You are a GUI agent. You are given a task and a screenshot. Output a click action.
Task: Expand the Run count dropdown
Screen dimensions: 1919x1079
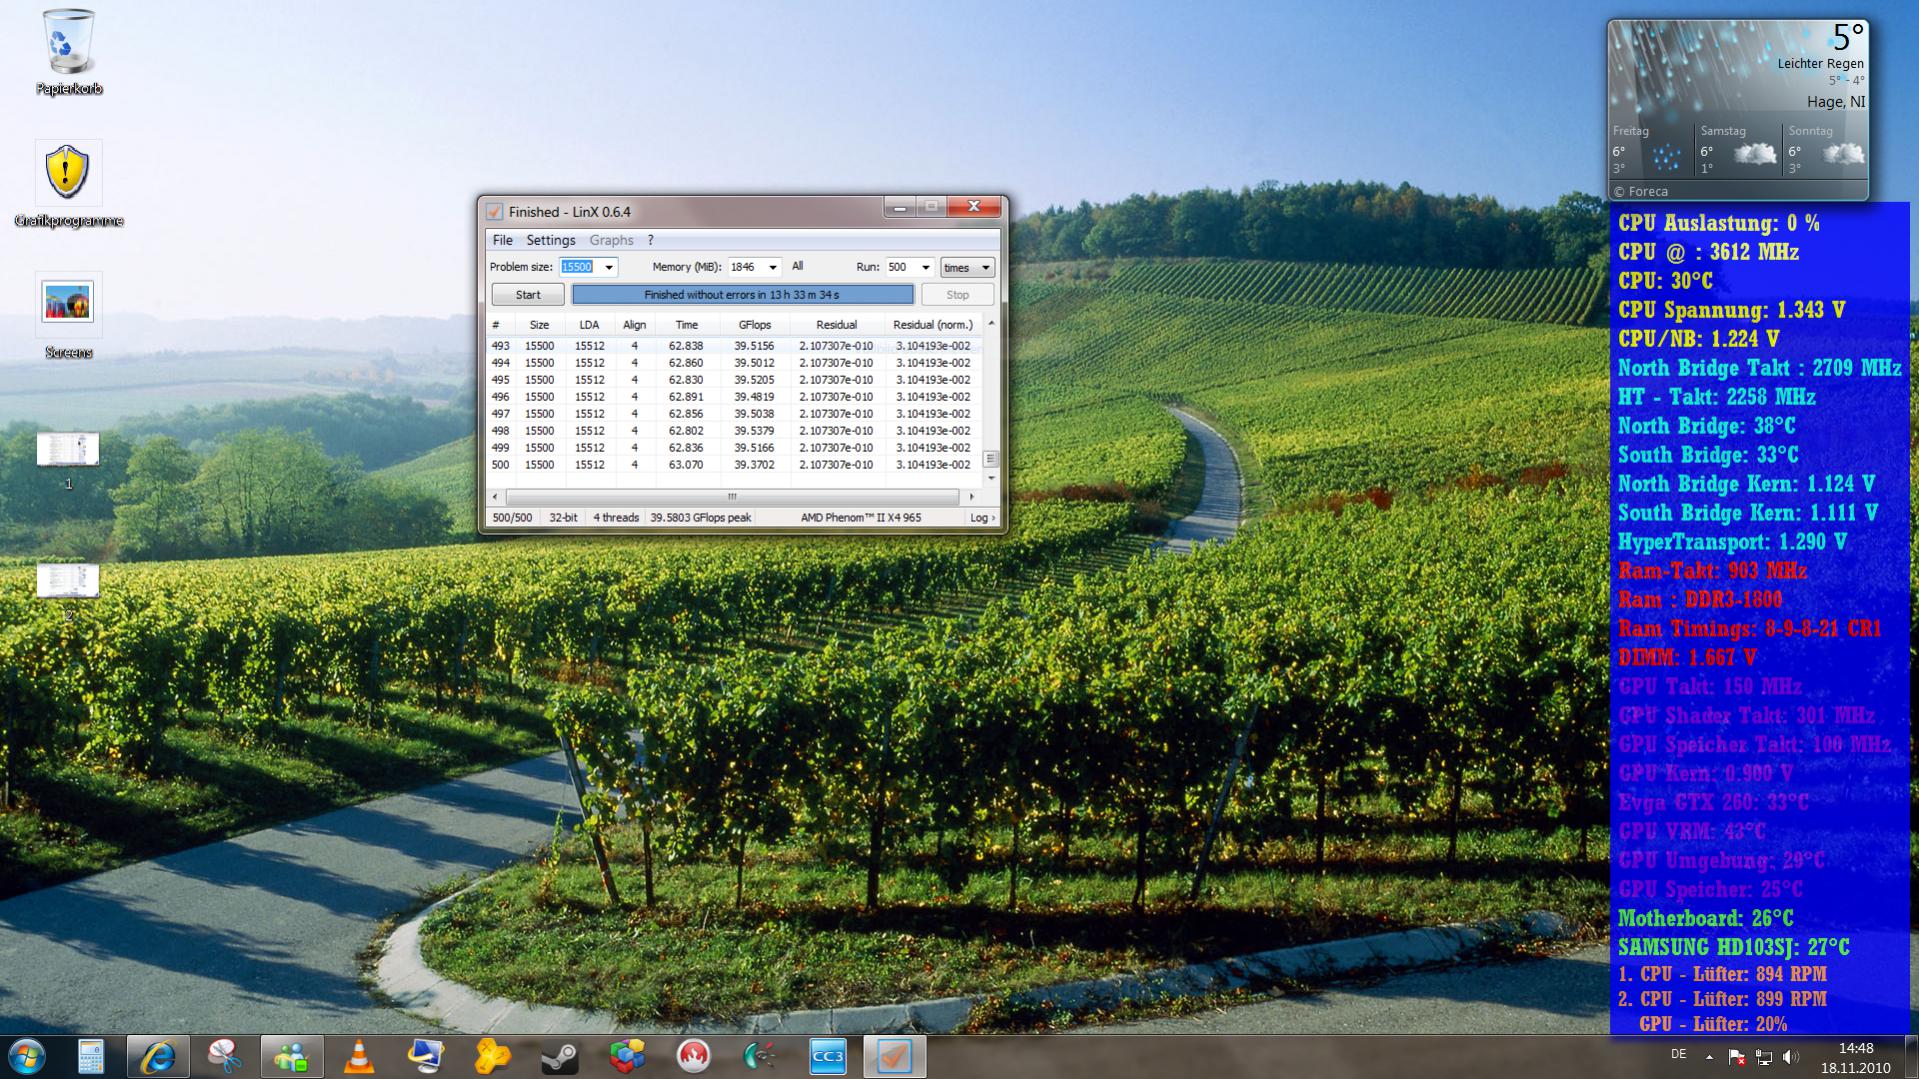pyautogui.click(x=925, y=267)
